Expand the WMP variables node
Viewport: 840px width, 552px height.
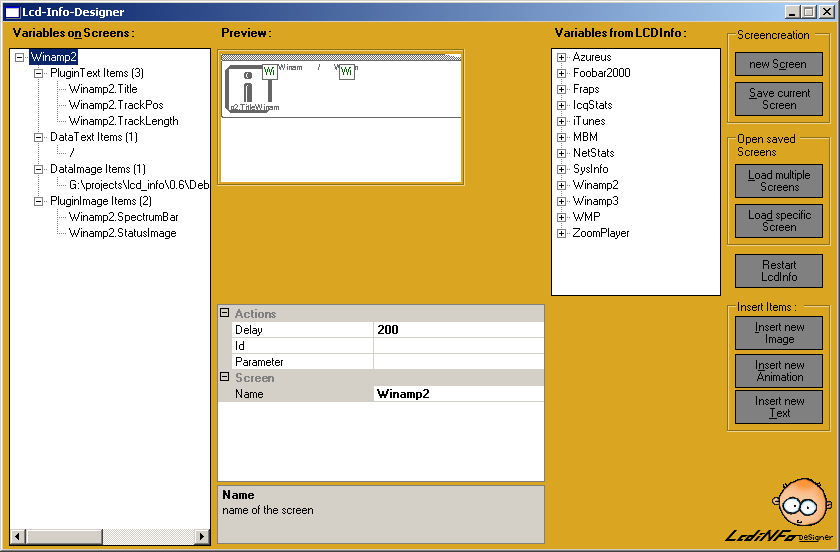[x=561, y=217]
